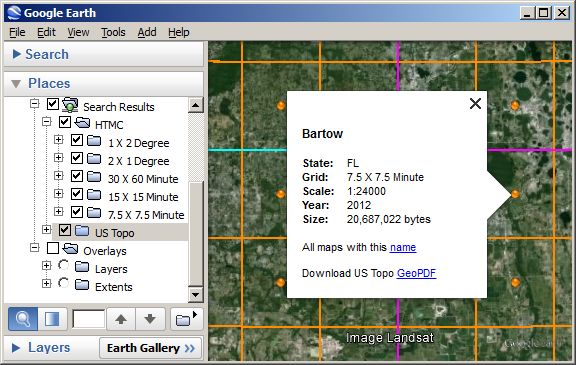Enable the Overlays checkbox

53,248
